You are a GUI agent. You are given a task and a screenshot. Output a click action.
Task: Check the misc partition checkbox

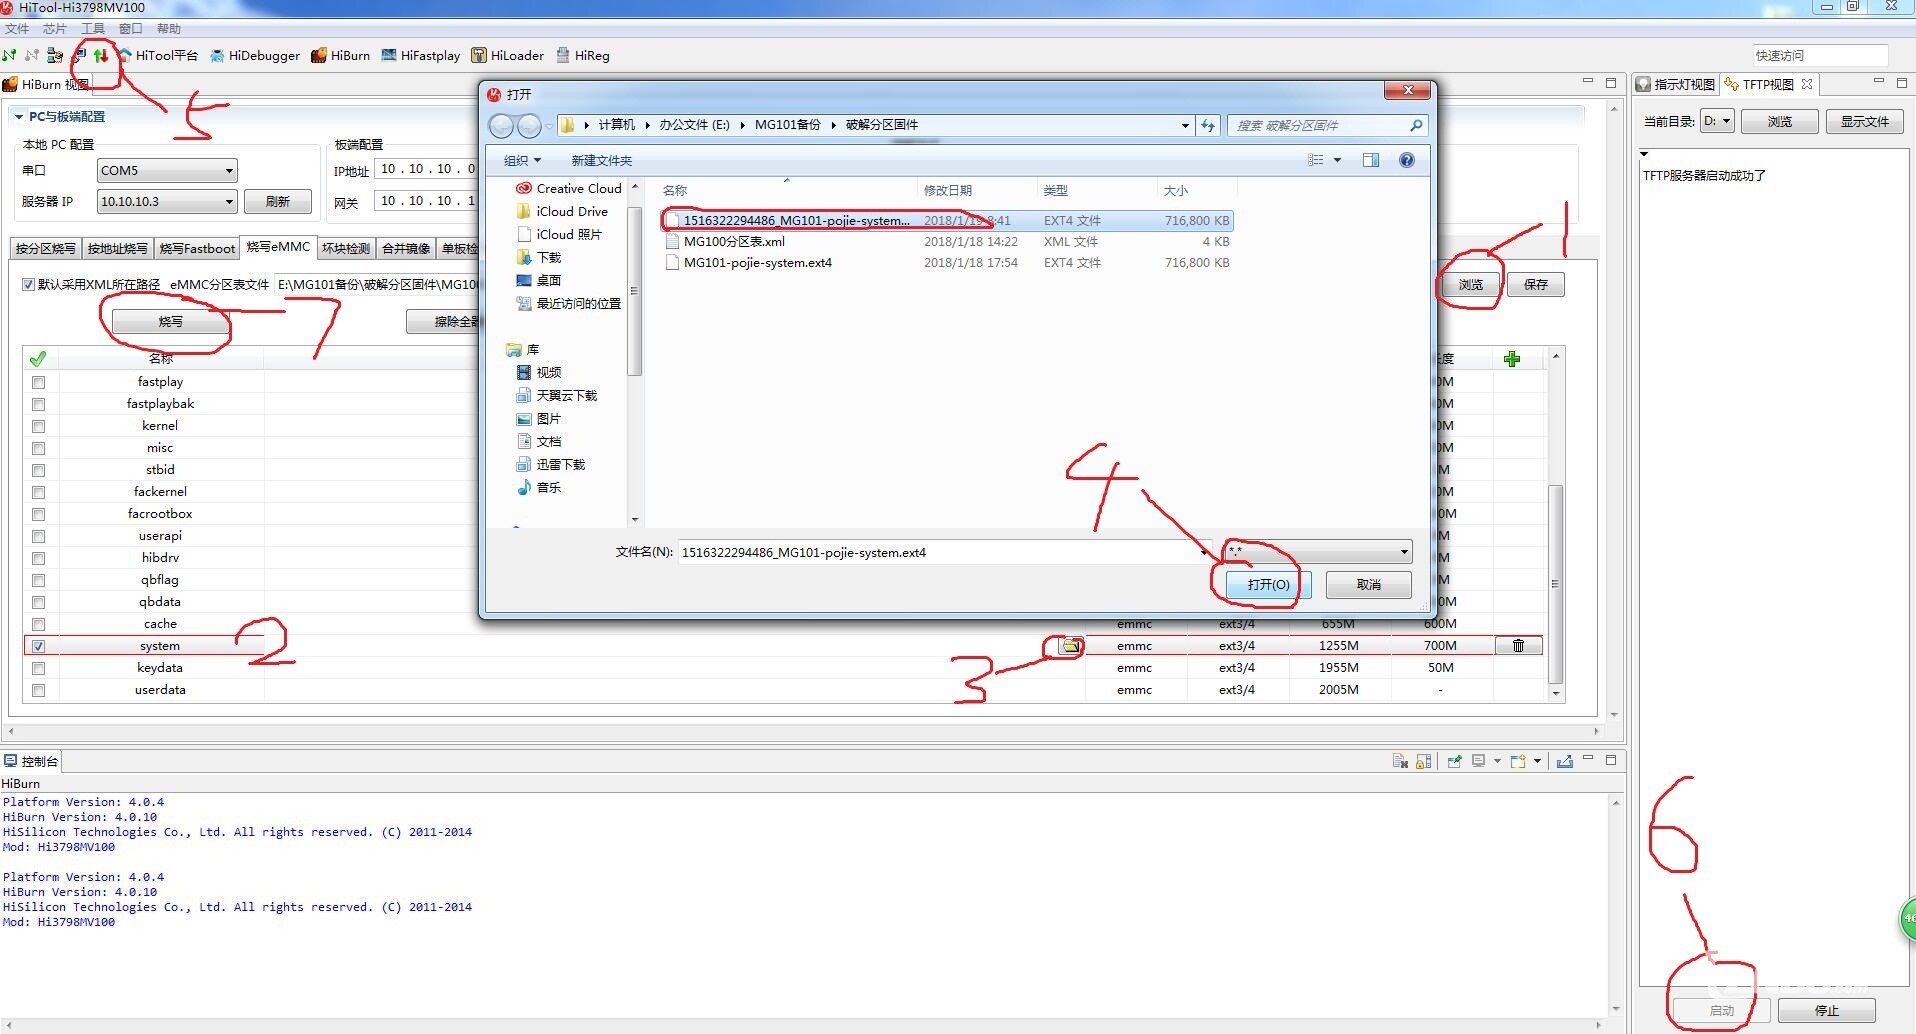tap(38, 448)
